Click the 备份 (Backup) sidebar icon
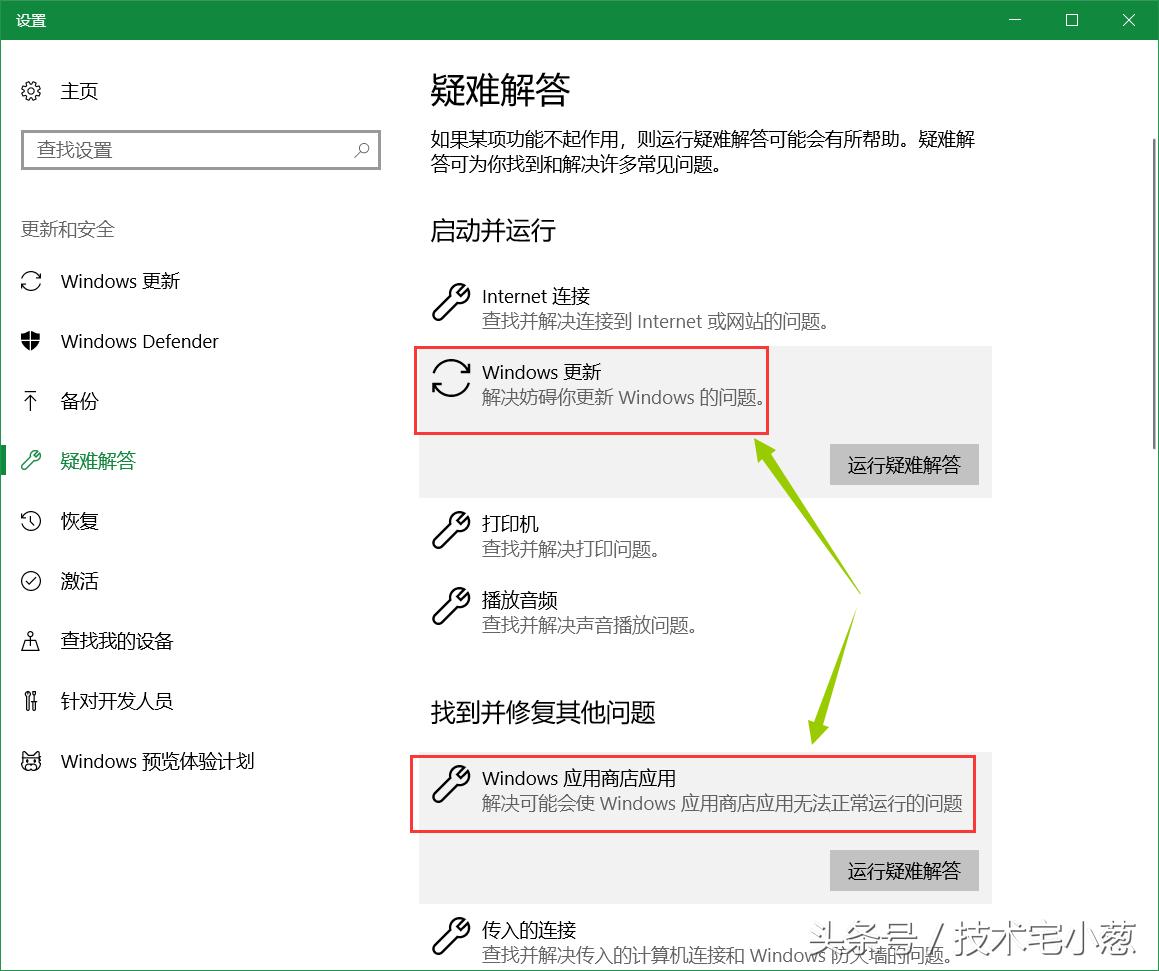1159x971 pixels. pyautogui.click(x=33, y=401)
